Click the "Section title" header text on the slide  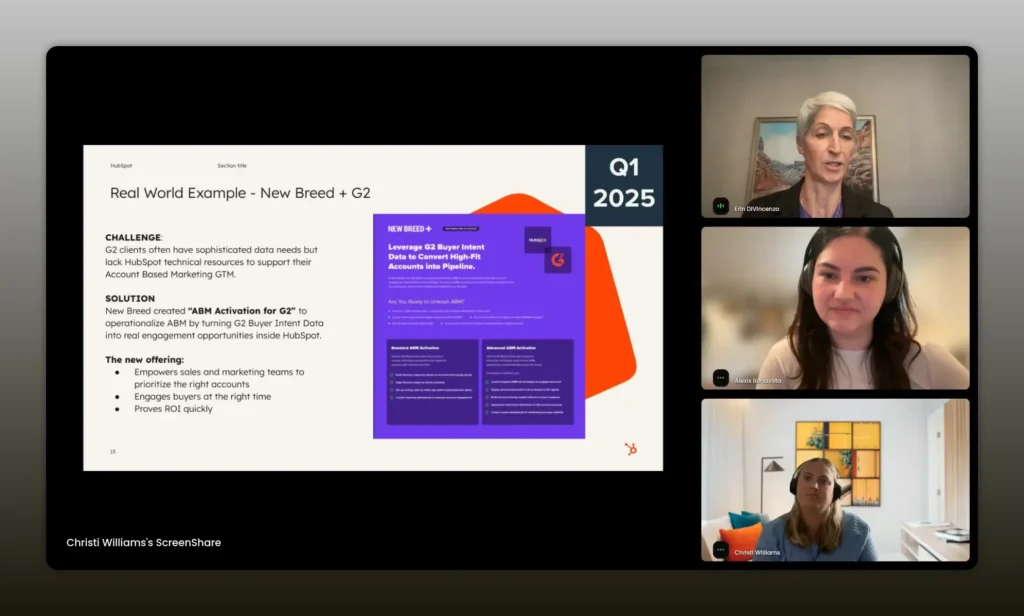pyautogui.click(x=232, y=165)
